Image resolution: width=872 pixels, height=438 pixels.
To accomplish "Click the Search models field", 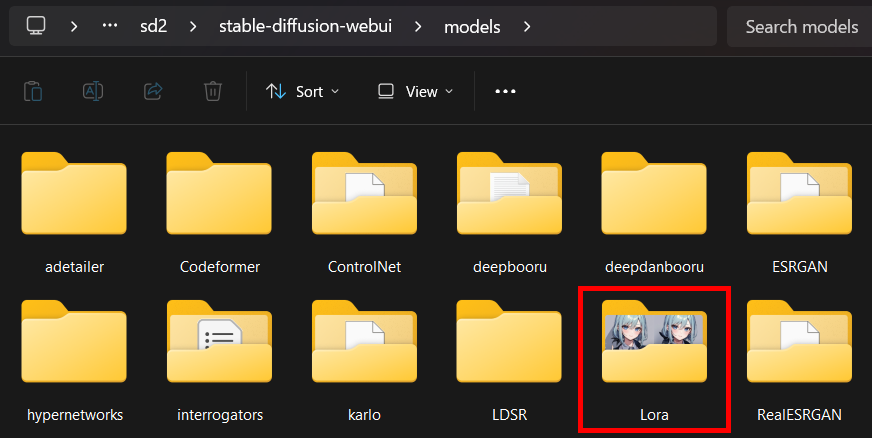I will pos(800,27).
